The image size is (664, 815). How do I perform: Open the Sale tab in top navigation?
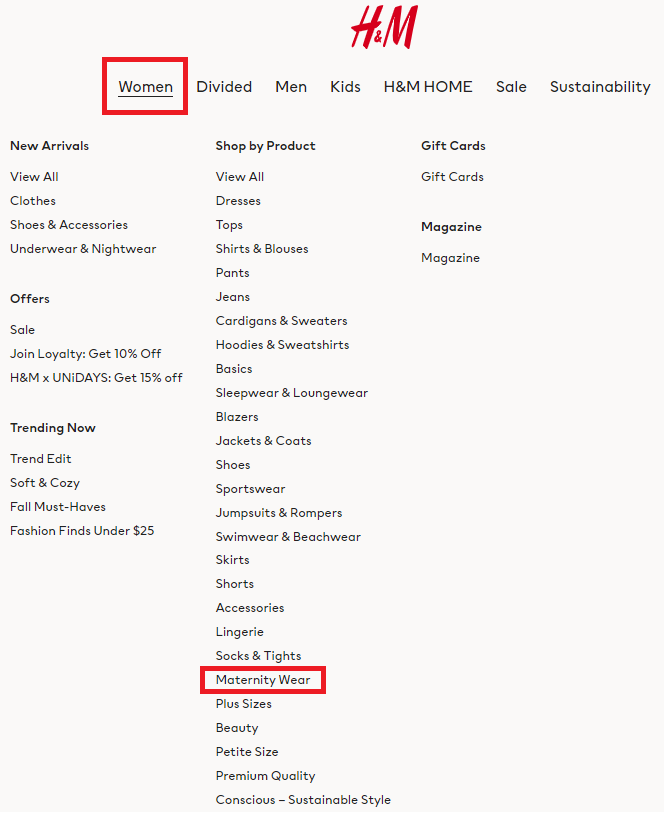tap(511, 87)
